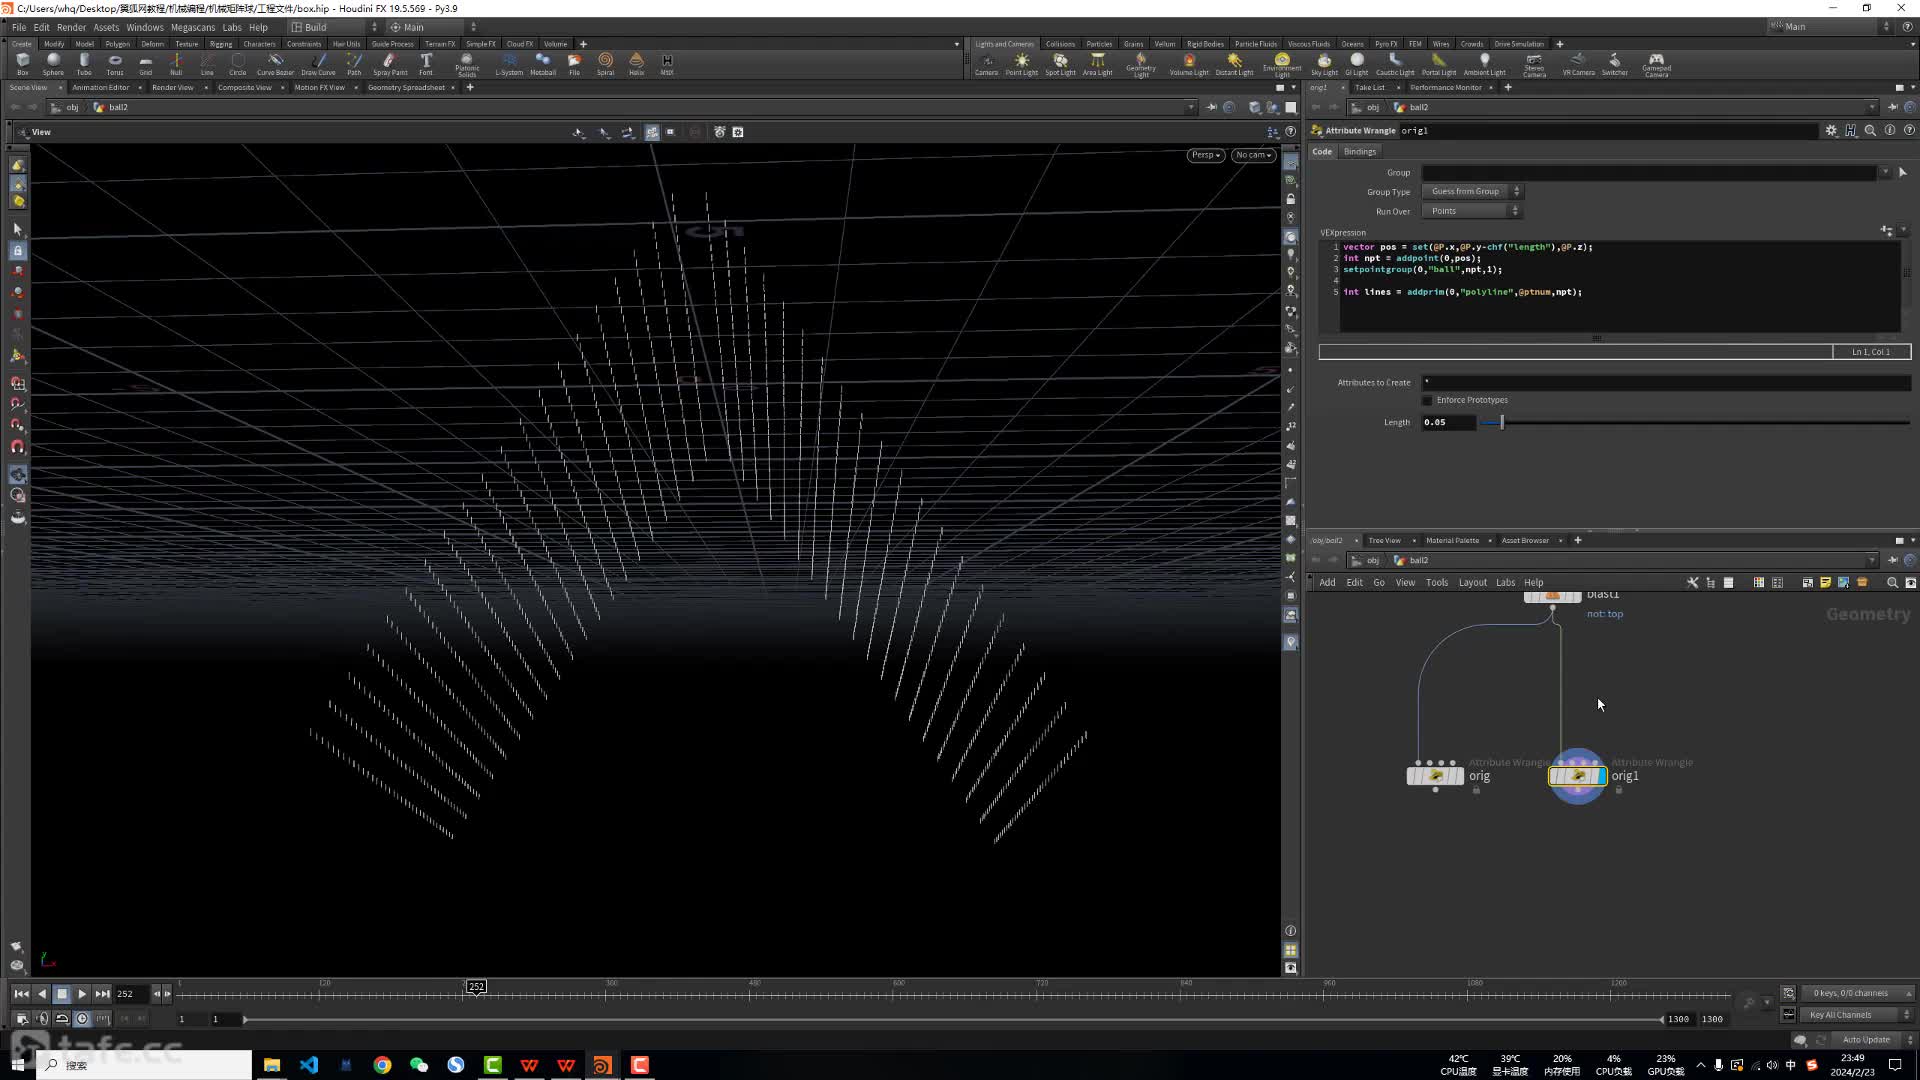The image size is (1920, 1080).
Task: Select the Tube shelf tool
Action: tap(84, 64)
